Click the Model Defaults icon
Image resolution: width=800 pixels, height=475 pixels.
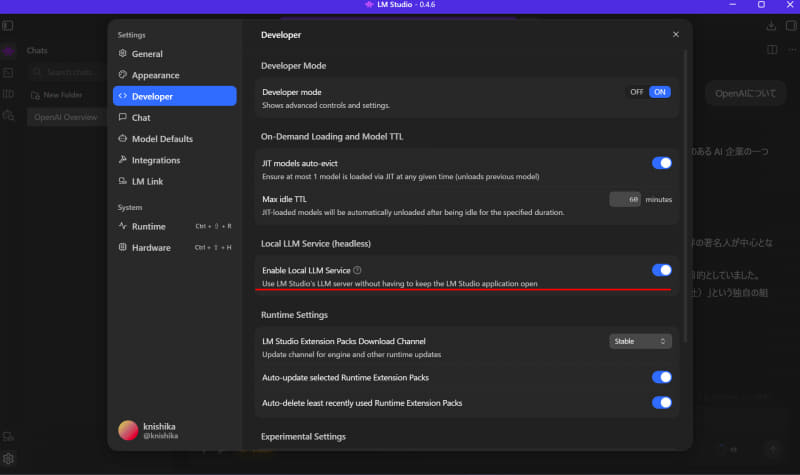point(122,138)
